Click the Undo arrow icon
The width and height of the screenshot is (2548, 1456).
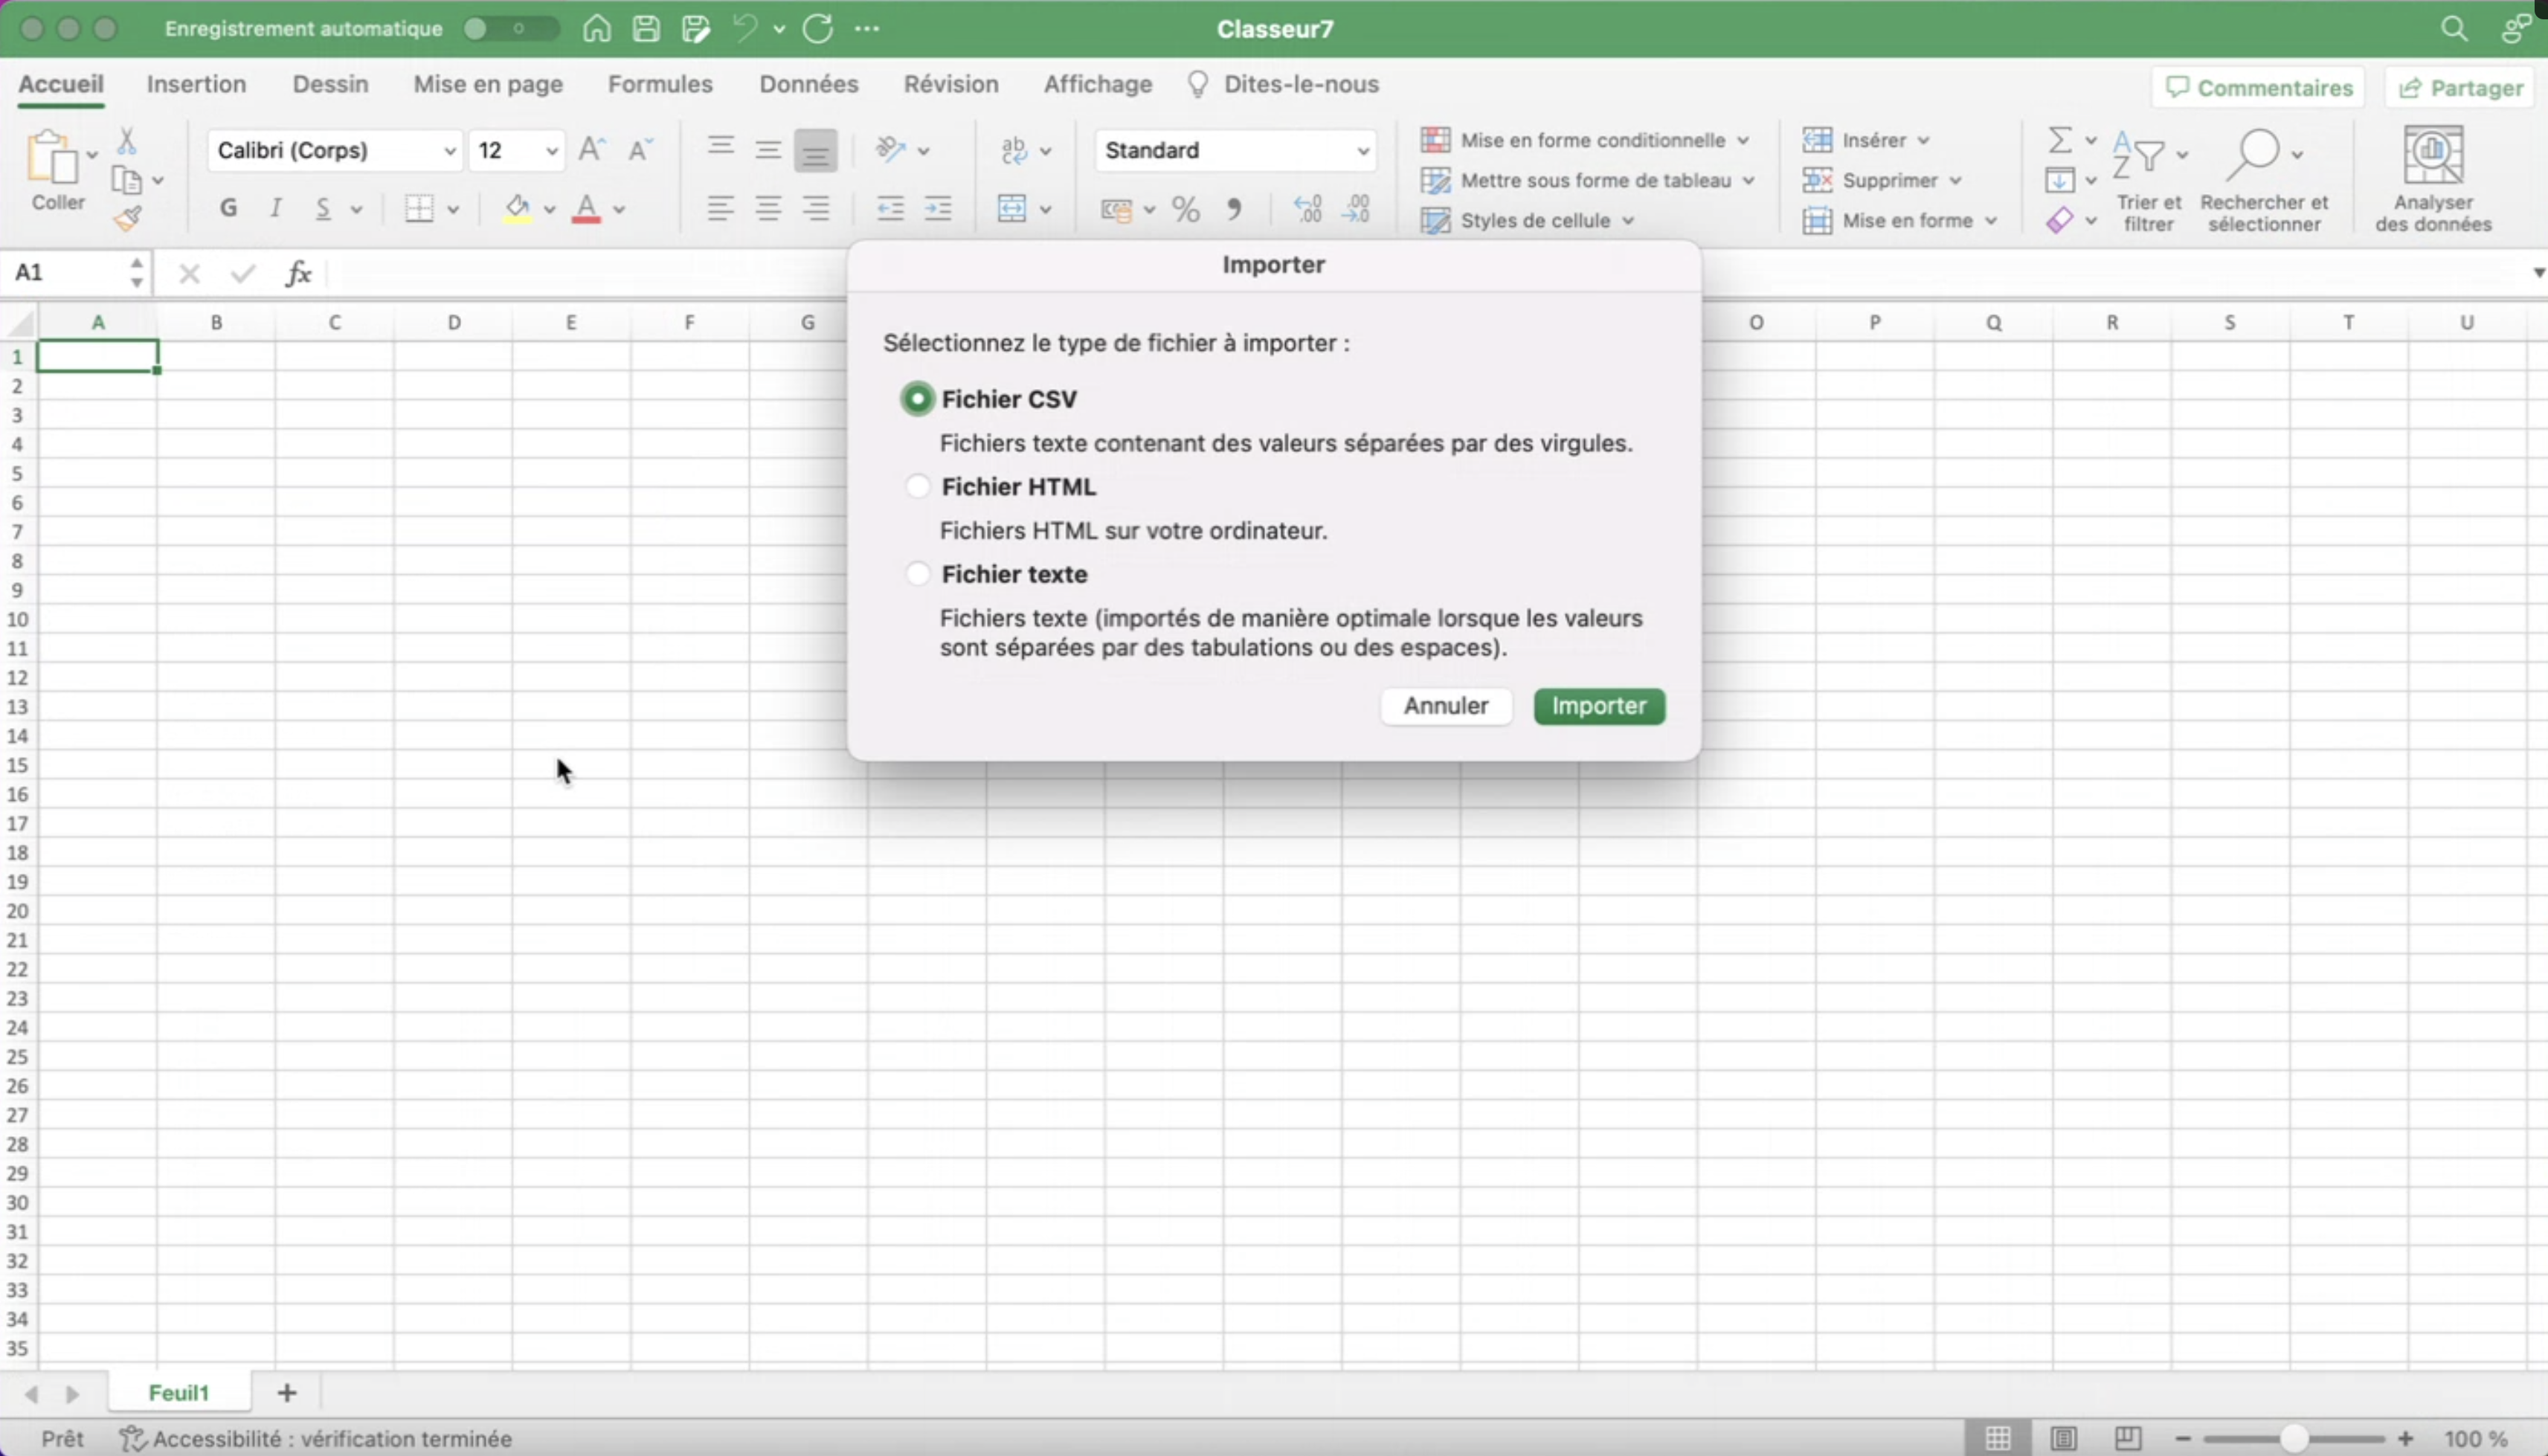(745, 28)
